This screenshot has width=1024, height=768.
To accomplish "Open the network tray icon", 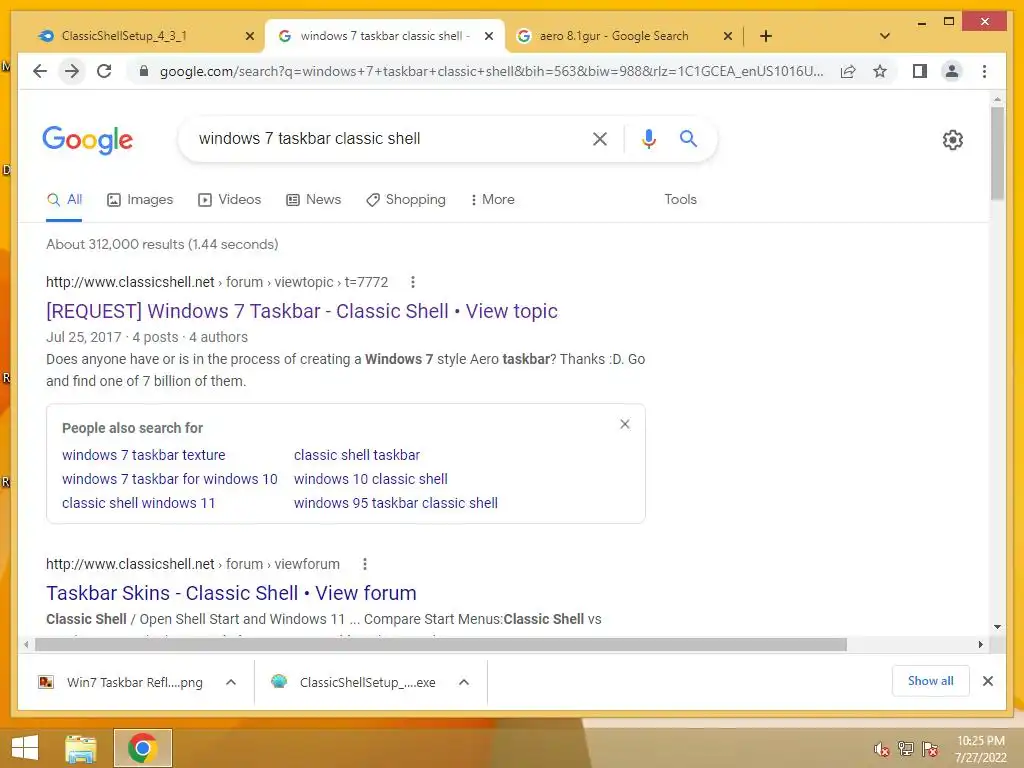I will pyautogui.click(x=906, y=749).
